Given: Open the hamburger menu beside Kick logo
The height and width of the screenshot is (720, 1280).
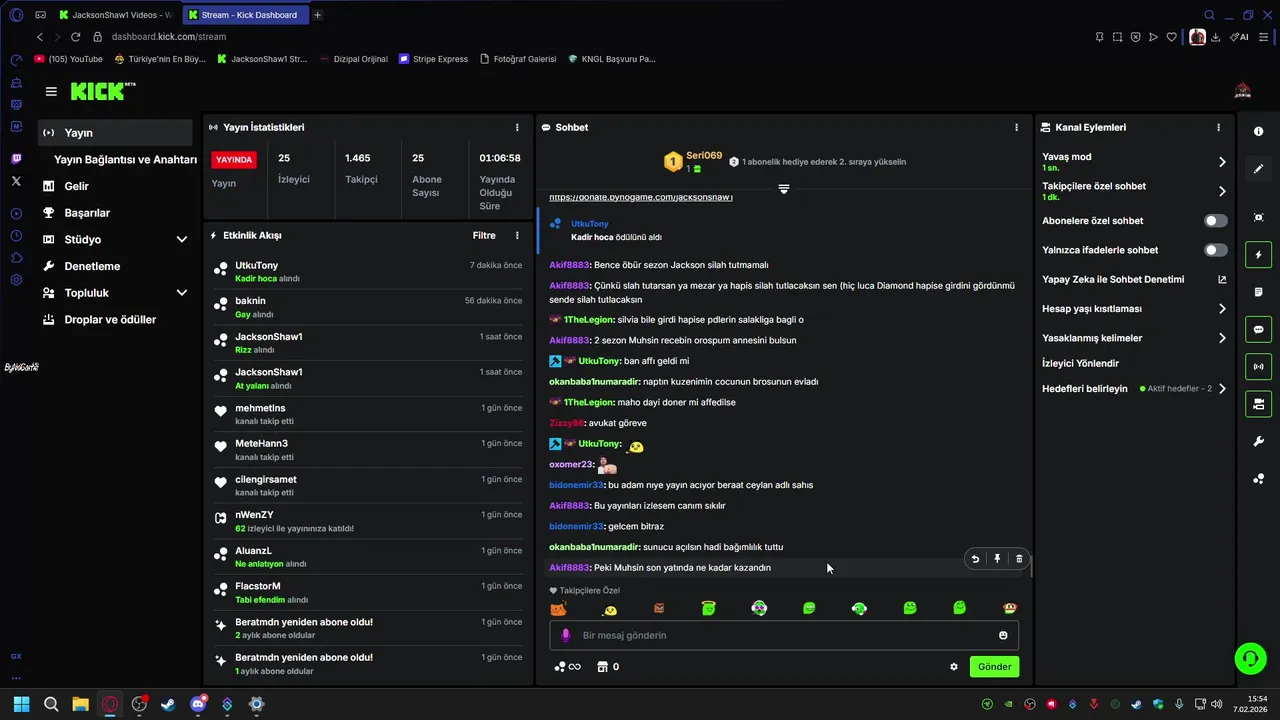Looking at the screenshot, I should pyautogui.click(x=51, y=91).
